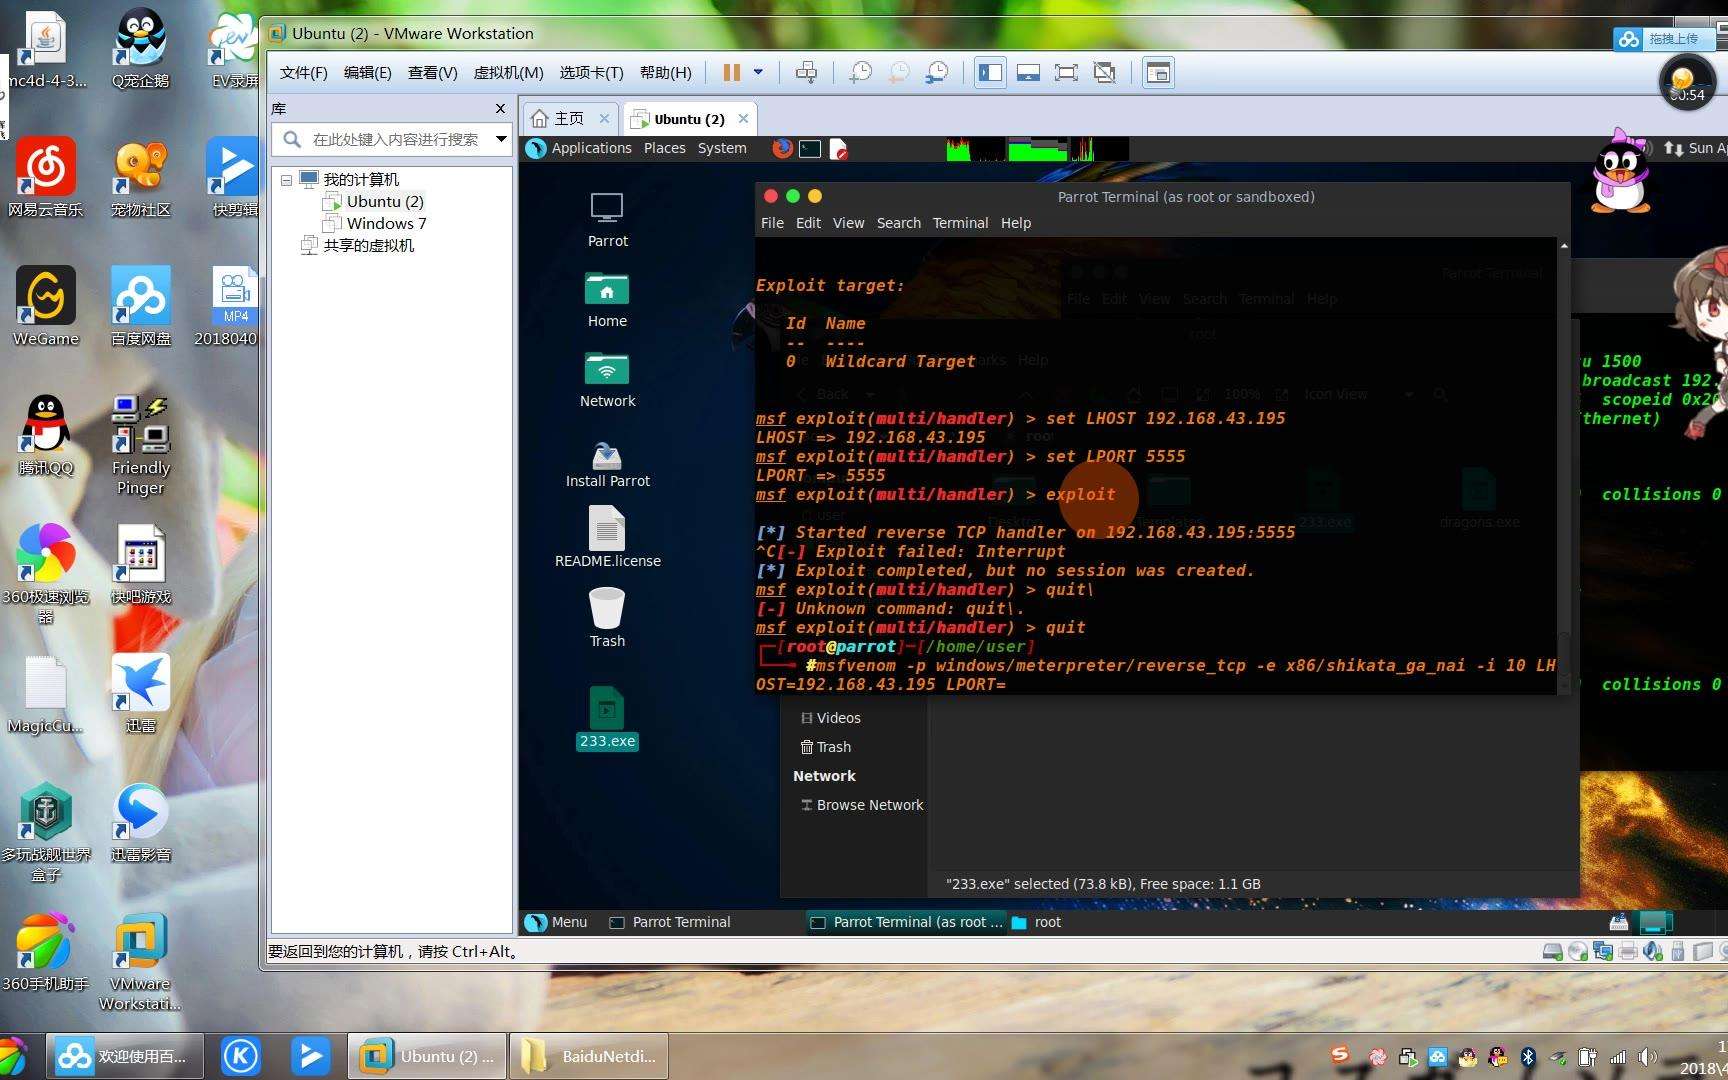Viewport: 1728px width, 1080px height.
Task: Open terminal Search menu
Action: (x=898, y=223)
